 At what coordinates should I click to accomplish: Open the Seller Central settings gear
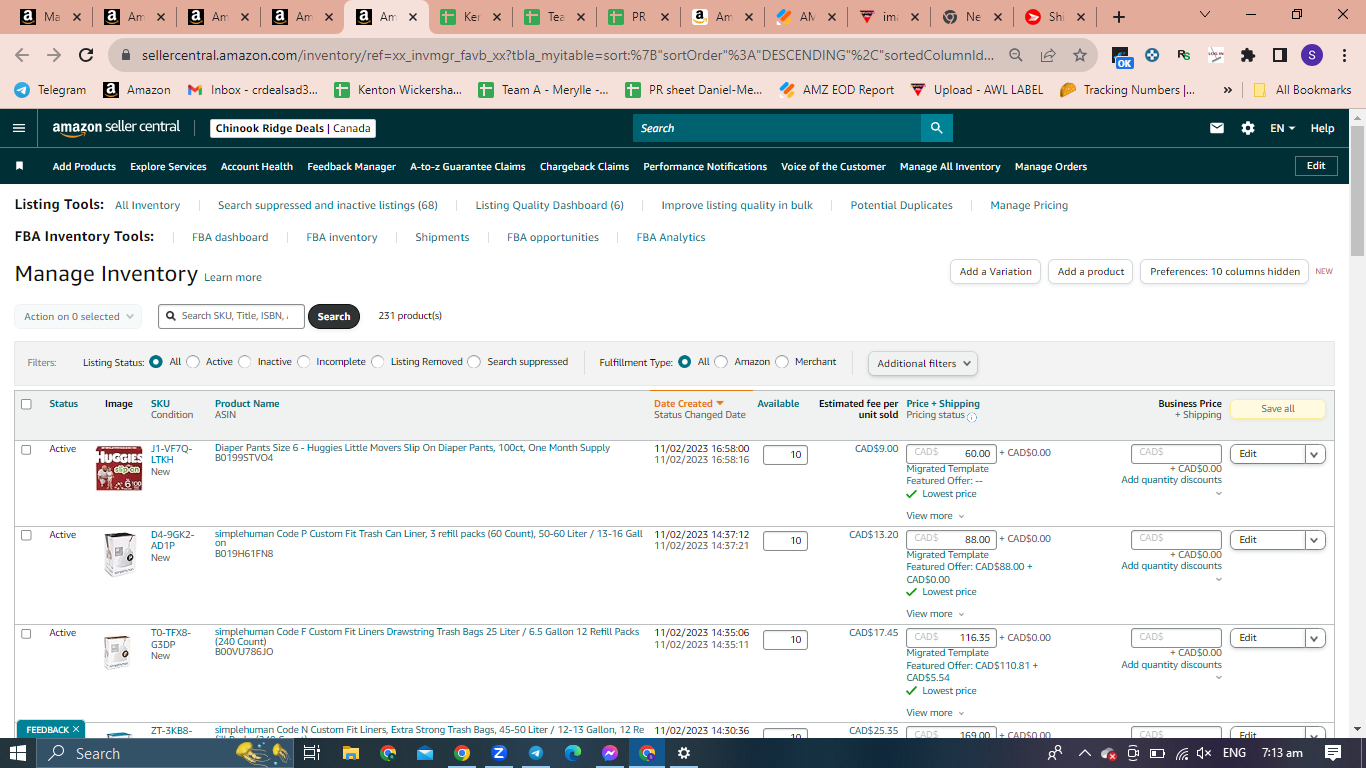point(1248,128)
